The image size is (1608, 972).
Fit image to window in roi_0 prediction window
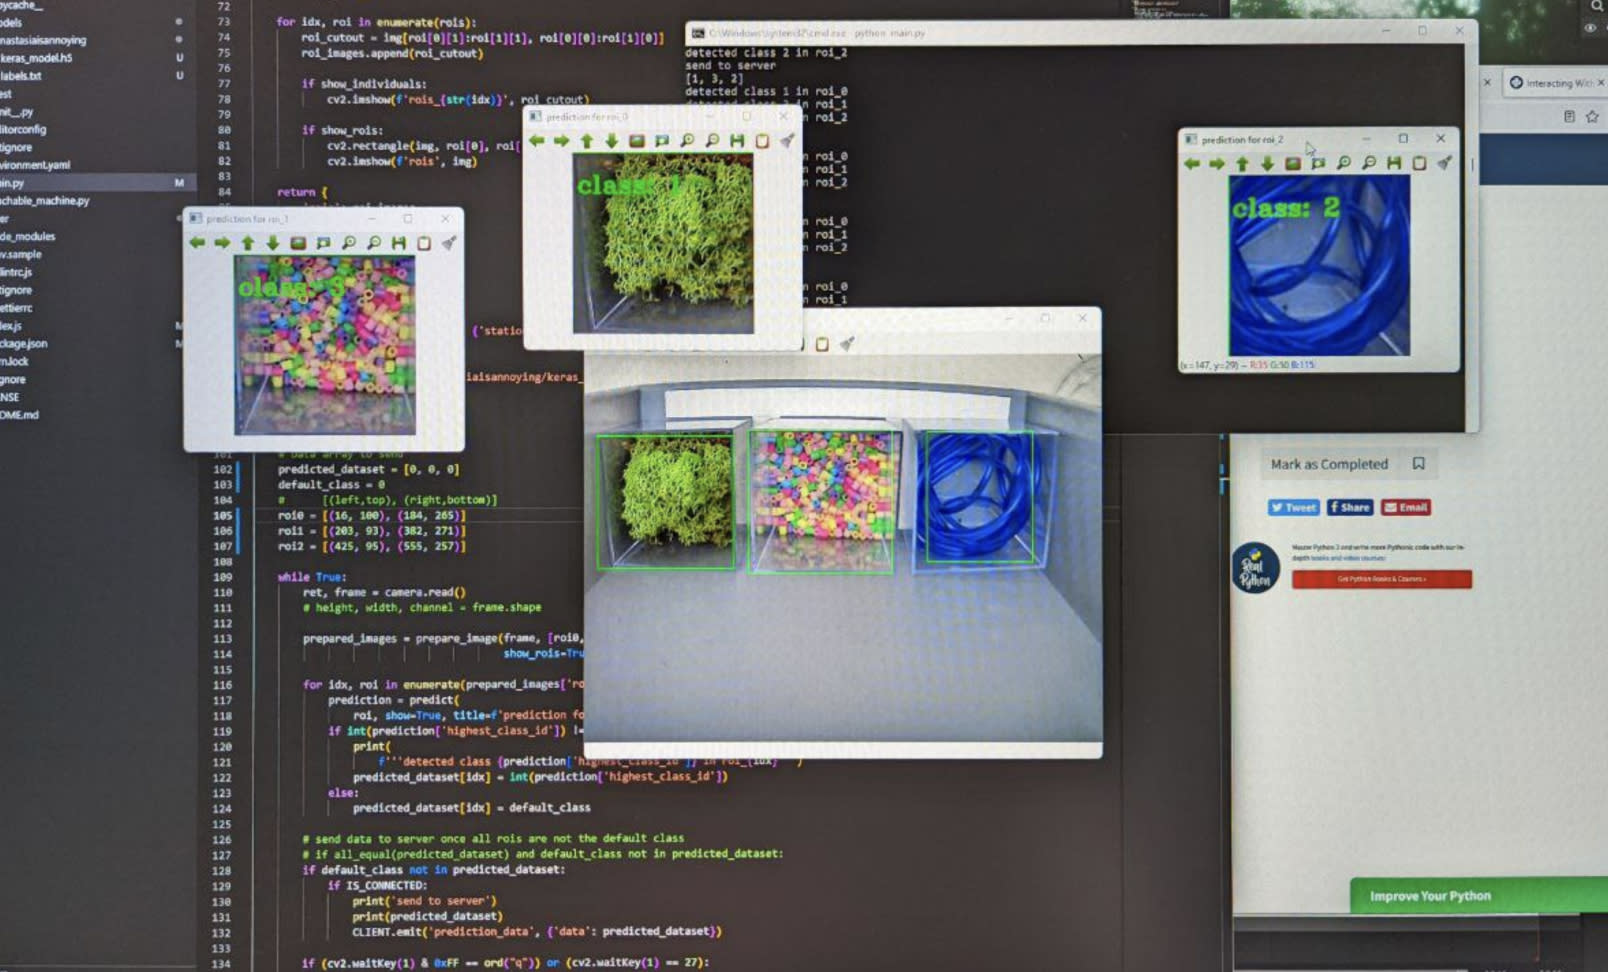click(662, 141)
